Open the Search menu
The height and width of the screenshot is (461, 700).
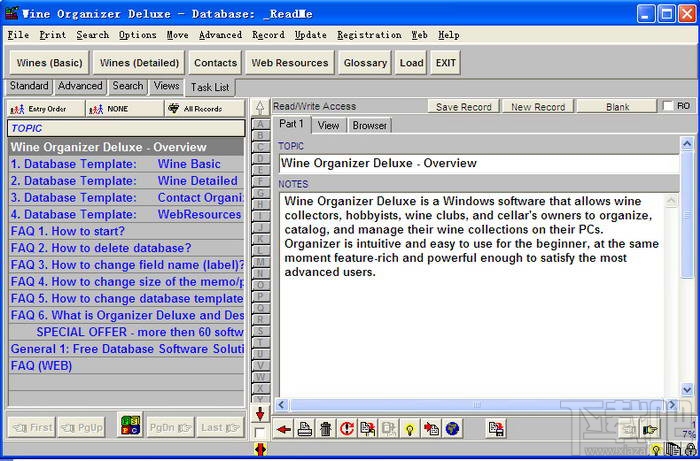pyautogui.click(x=92, y=35)
